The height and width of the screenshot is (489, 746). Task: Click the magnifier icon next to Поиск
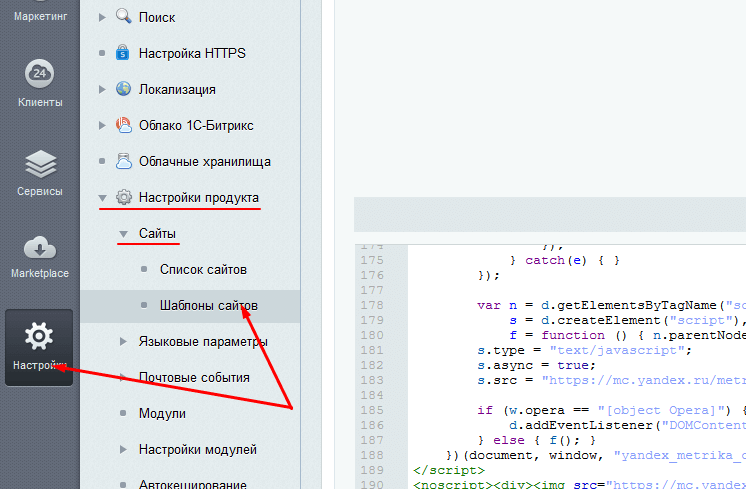(x=124, y=16)
